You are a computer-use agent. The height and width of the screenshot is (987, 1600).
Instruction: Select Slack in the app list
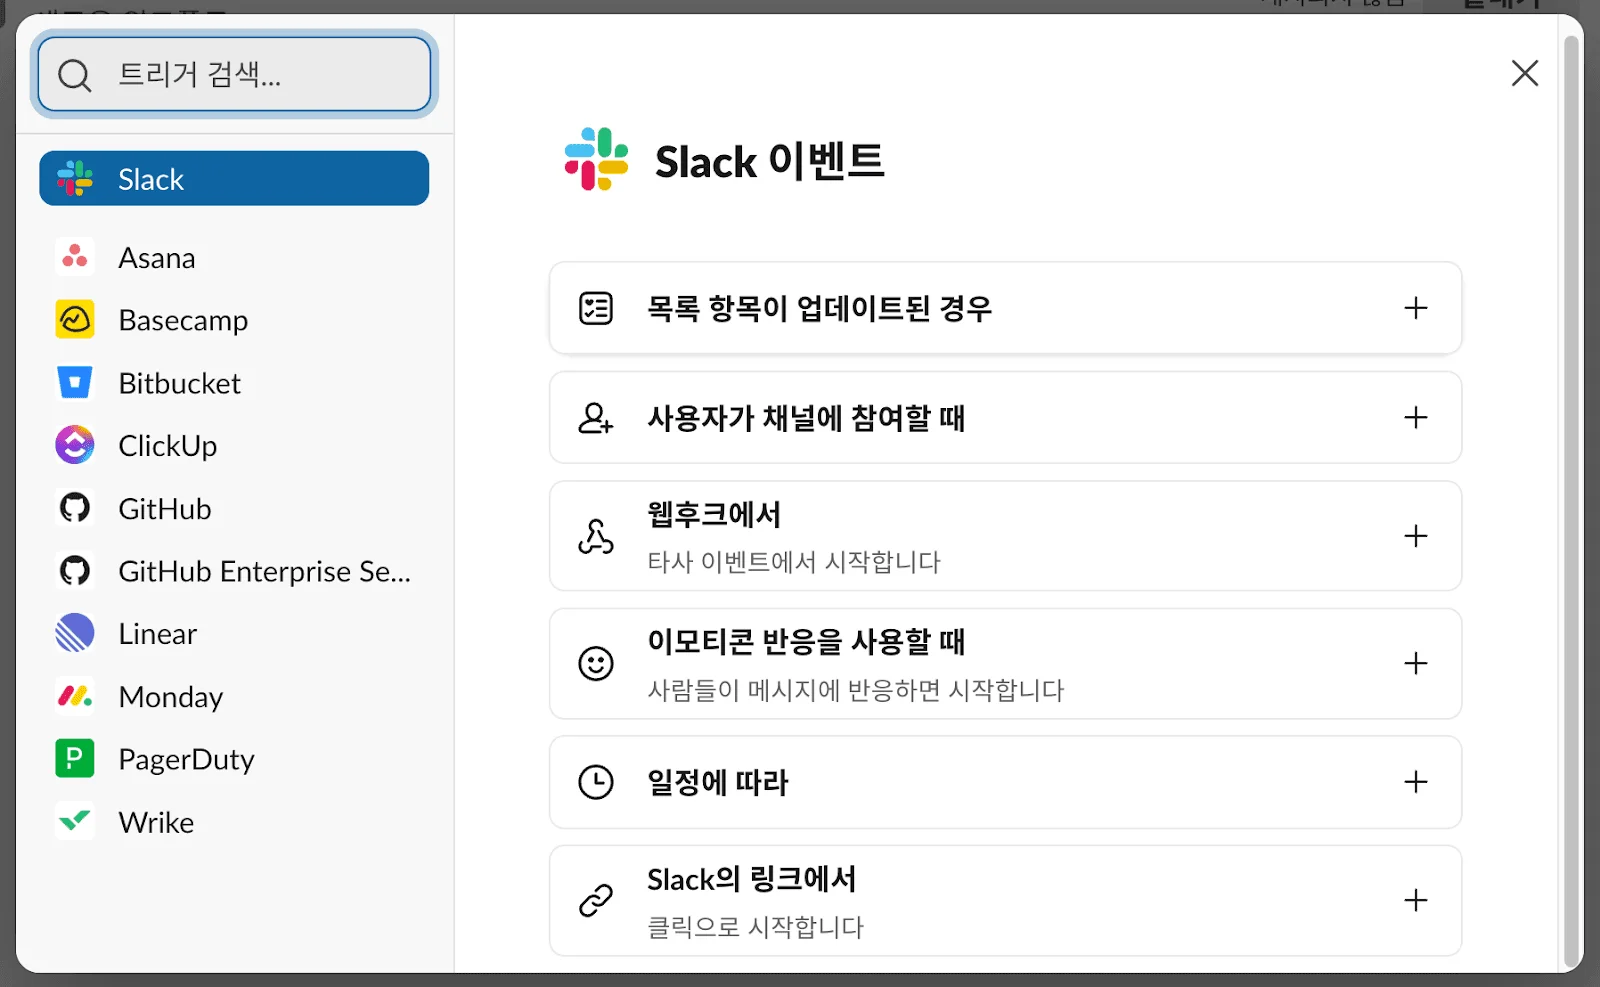click(x=234, y=179)
